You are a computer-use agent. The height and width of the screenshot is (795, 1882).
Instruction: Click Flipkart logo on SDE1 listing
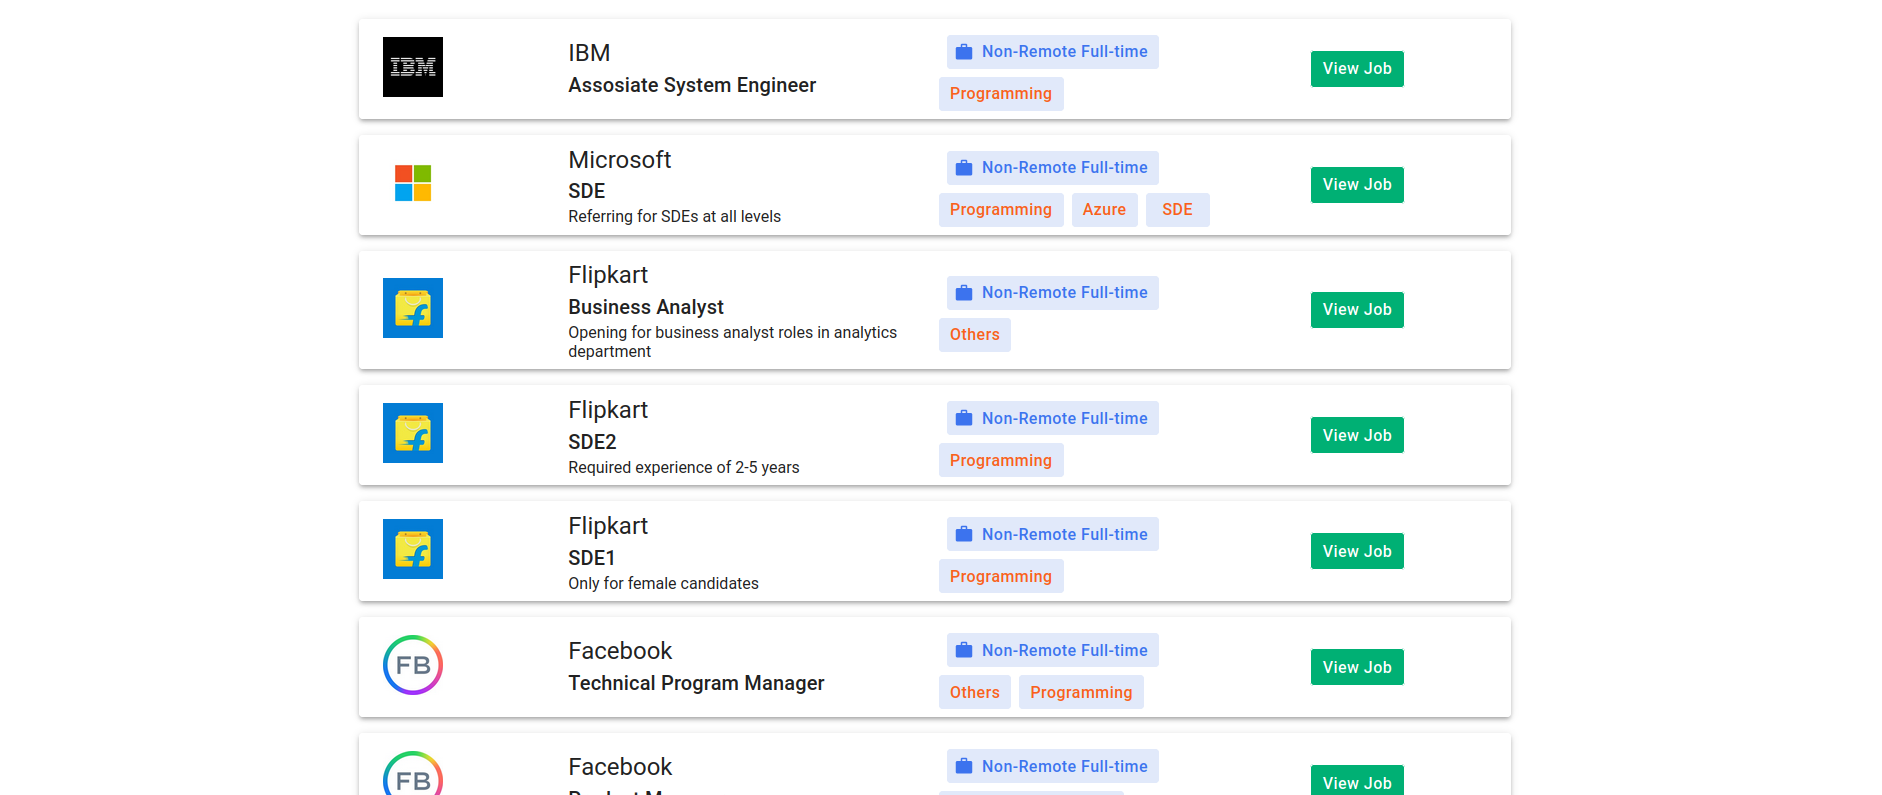pyautogui.click(x=412, y=549)
